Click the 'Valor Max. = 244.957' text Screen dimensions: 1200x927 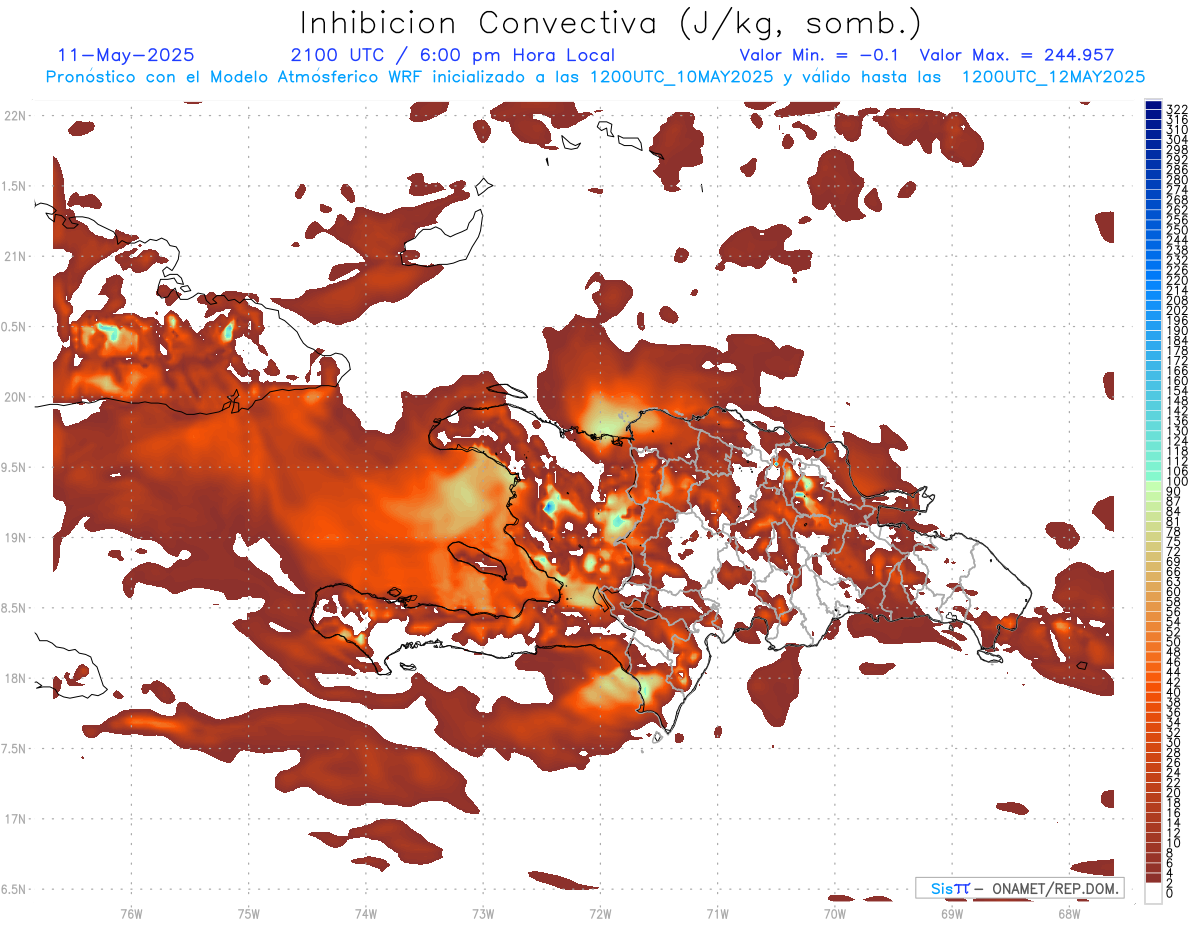pyautogui.click(x=1017, y=55)
